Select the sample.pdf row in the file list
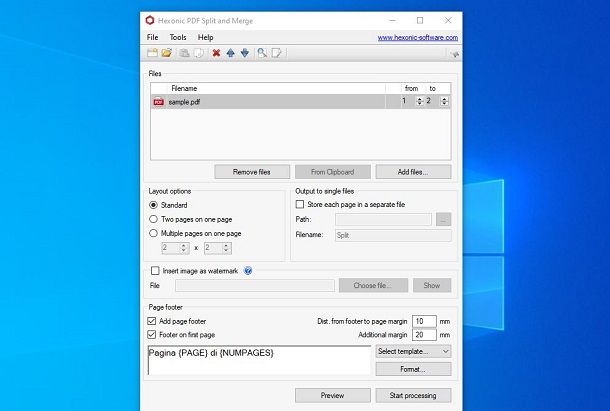The image size is (610, 411). pyautogui.click(x=300, y=102)
